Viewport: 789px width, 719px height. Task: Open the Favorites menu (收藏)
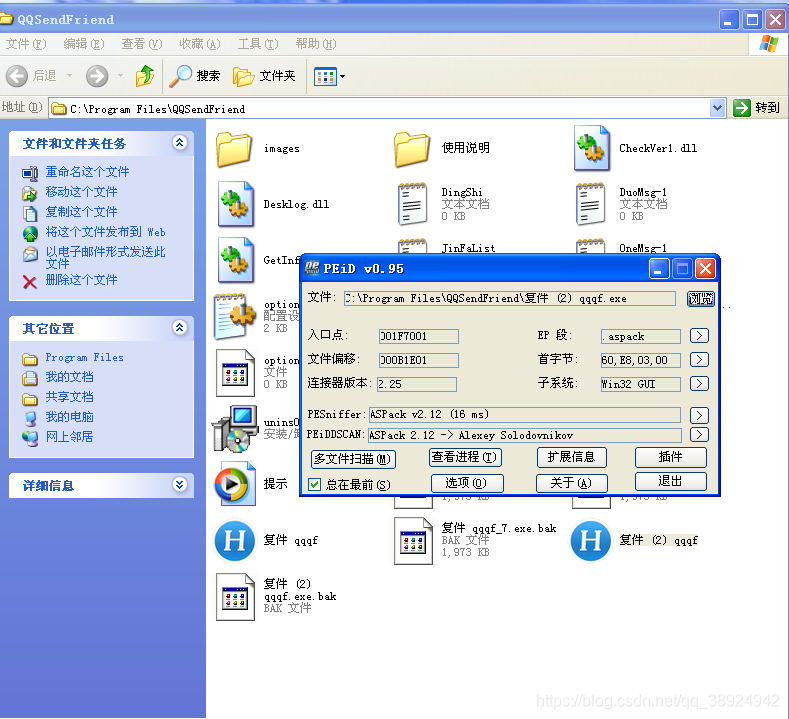click(x=200, y=44)
